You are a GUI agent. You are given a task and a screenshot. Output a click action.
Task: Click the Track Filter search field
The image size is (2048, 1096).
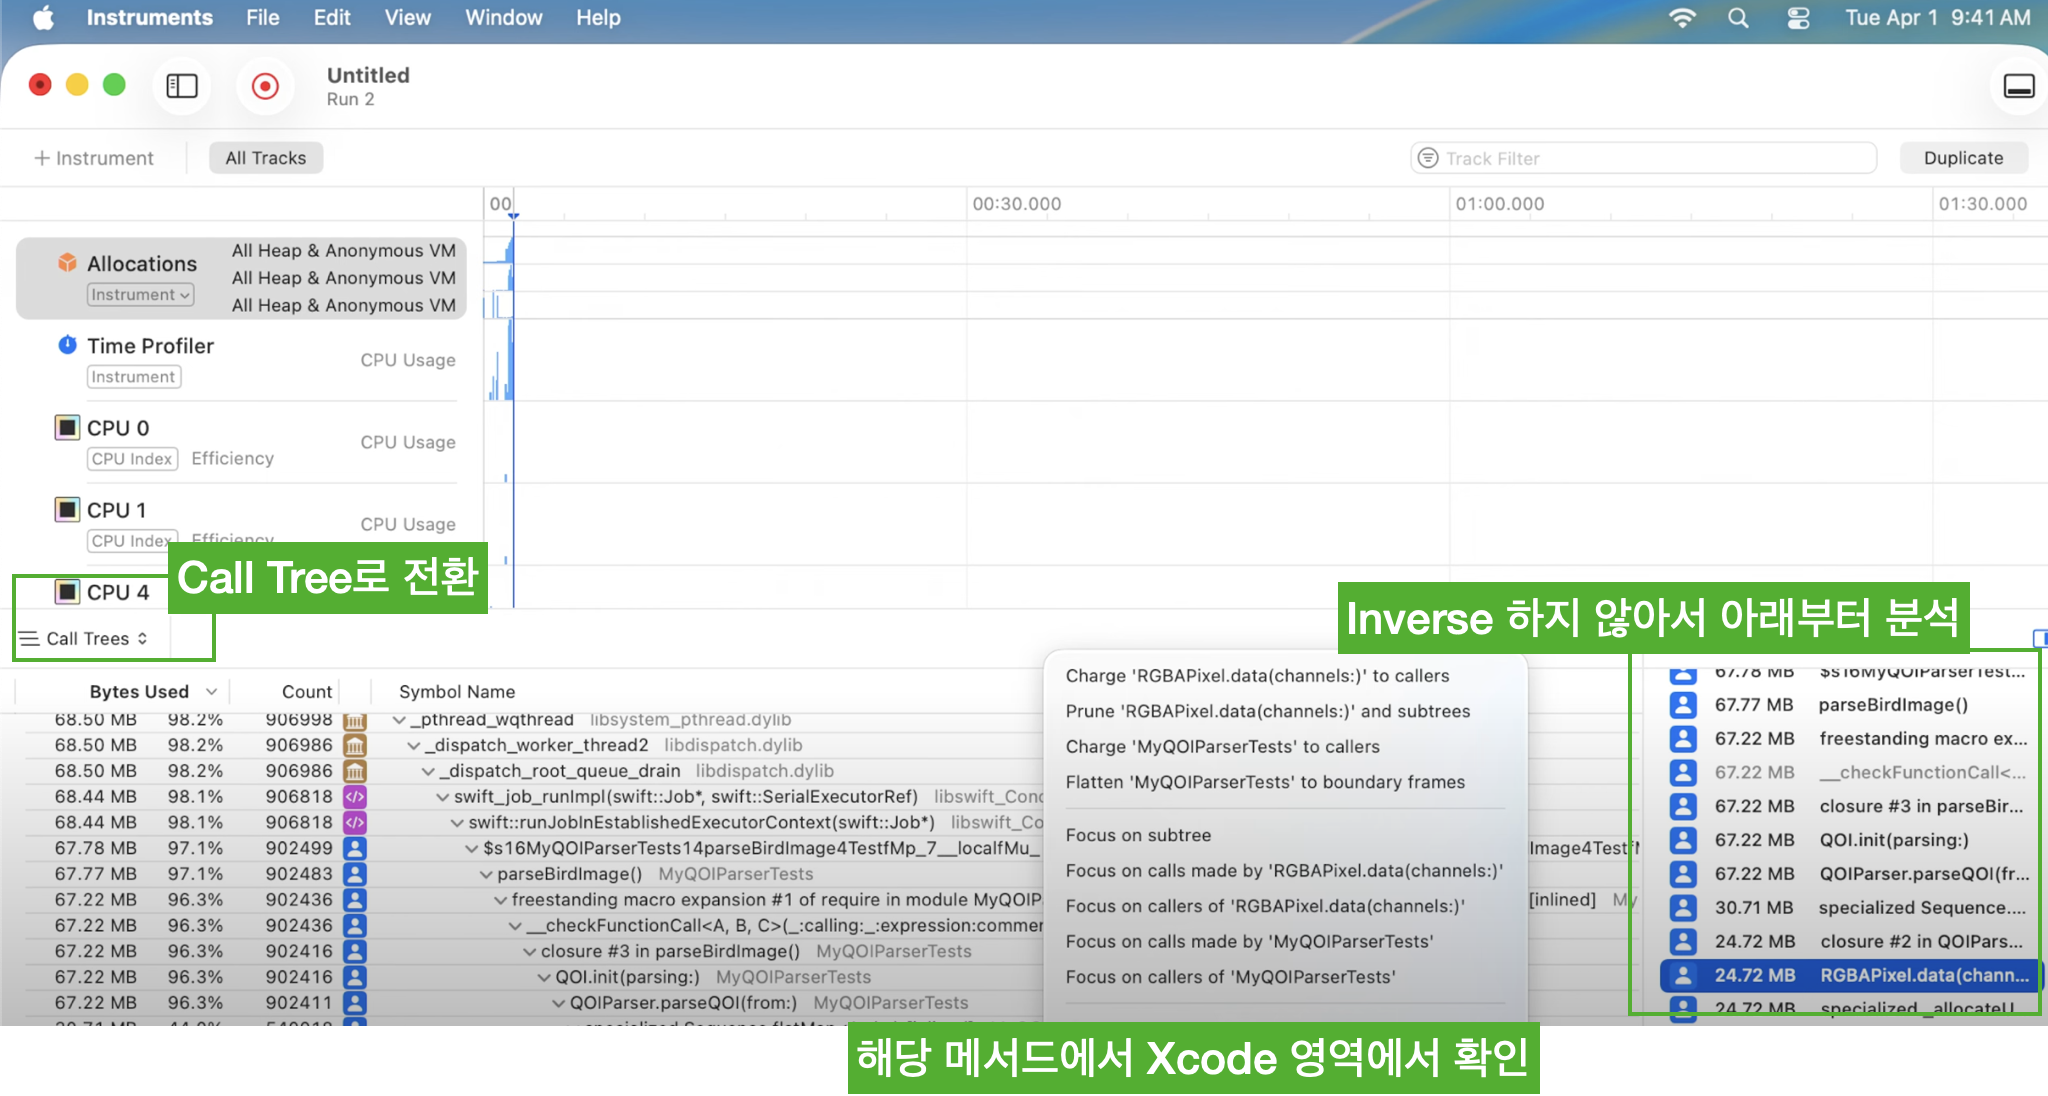click(x=1642, y=158)
